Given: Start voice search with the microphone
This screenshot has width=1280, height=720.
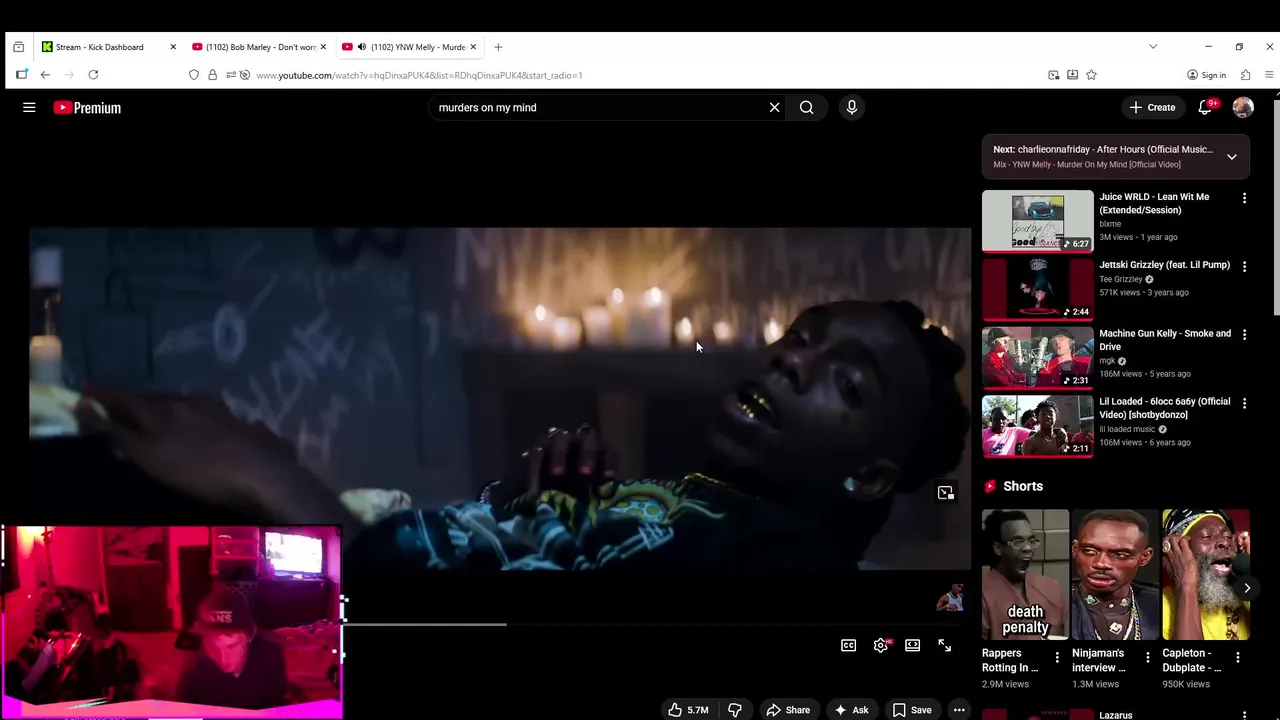Looking at the screenshot, I should coord(852,107).
